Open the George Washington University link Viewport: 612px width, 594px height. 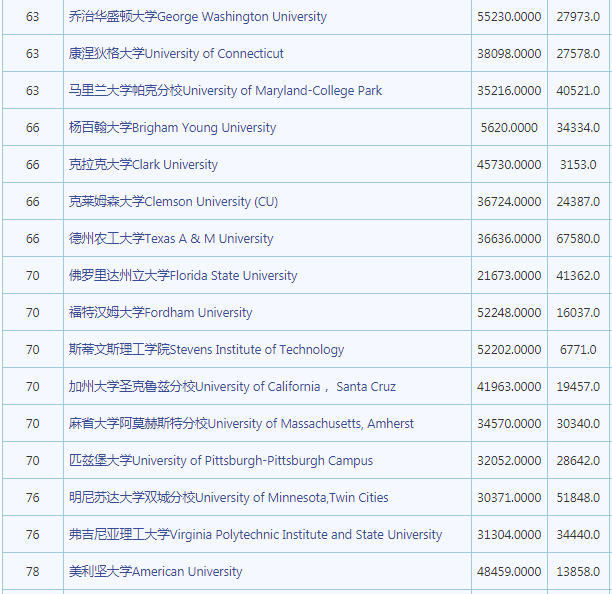pyautogui.click(x=198, y=17)
